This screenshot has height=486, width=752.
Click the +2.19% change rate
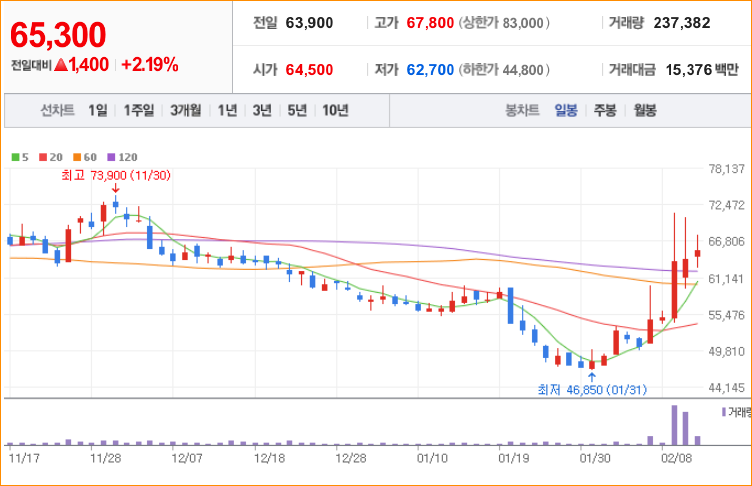click(150, 64)
